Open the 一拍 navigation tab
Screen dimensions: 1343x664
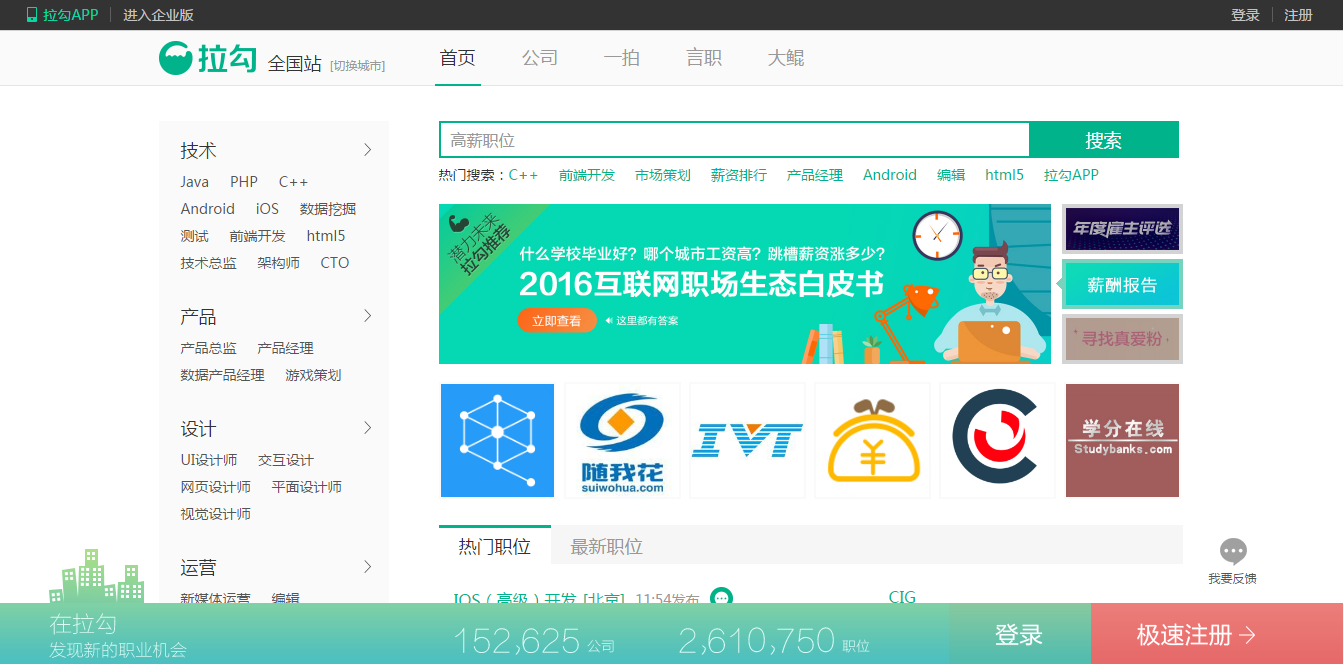click(x=622, y=58)
